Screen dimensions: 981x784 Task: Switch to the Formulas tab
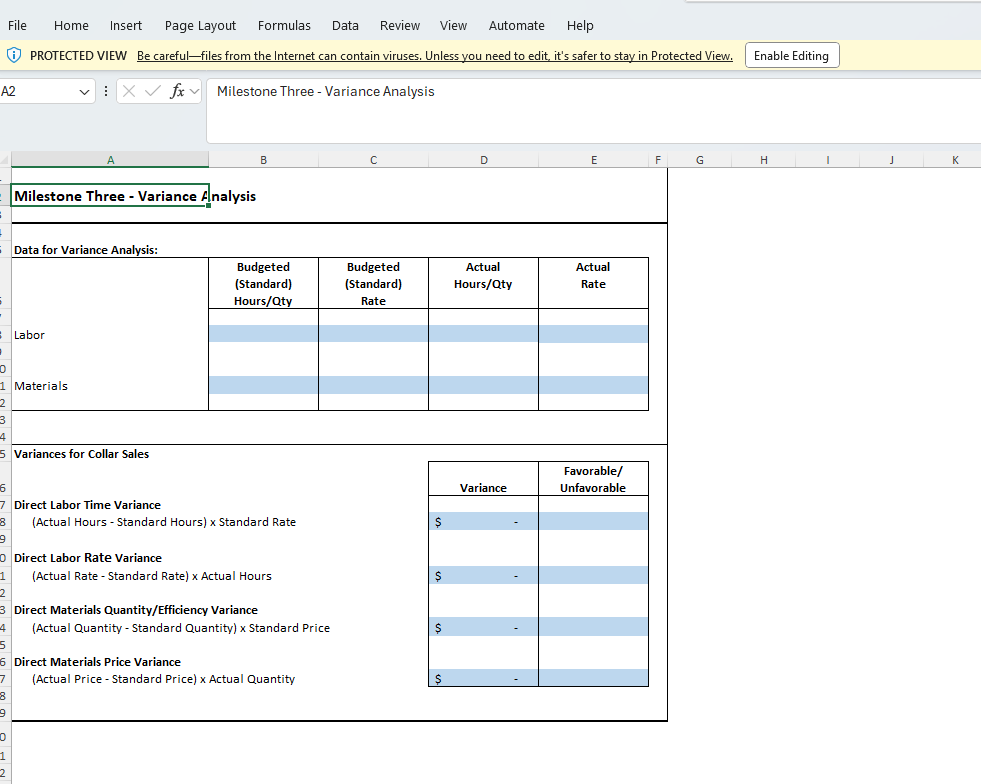[284, 25]
